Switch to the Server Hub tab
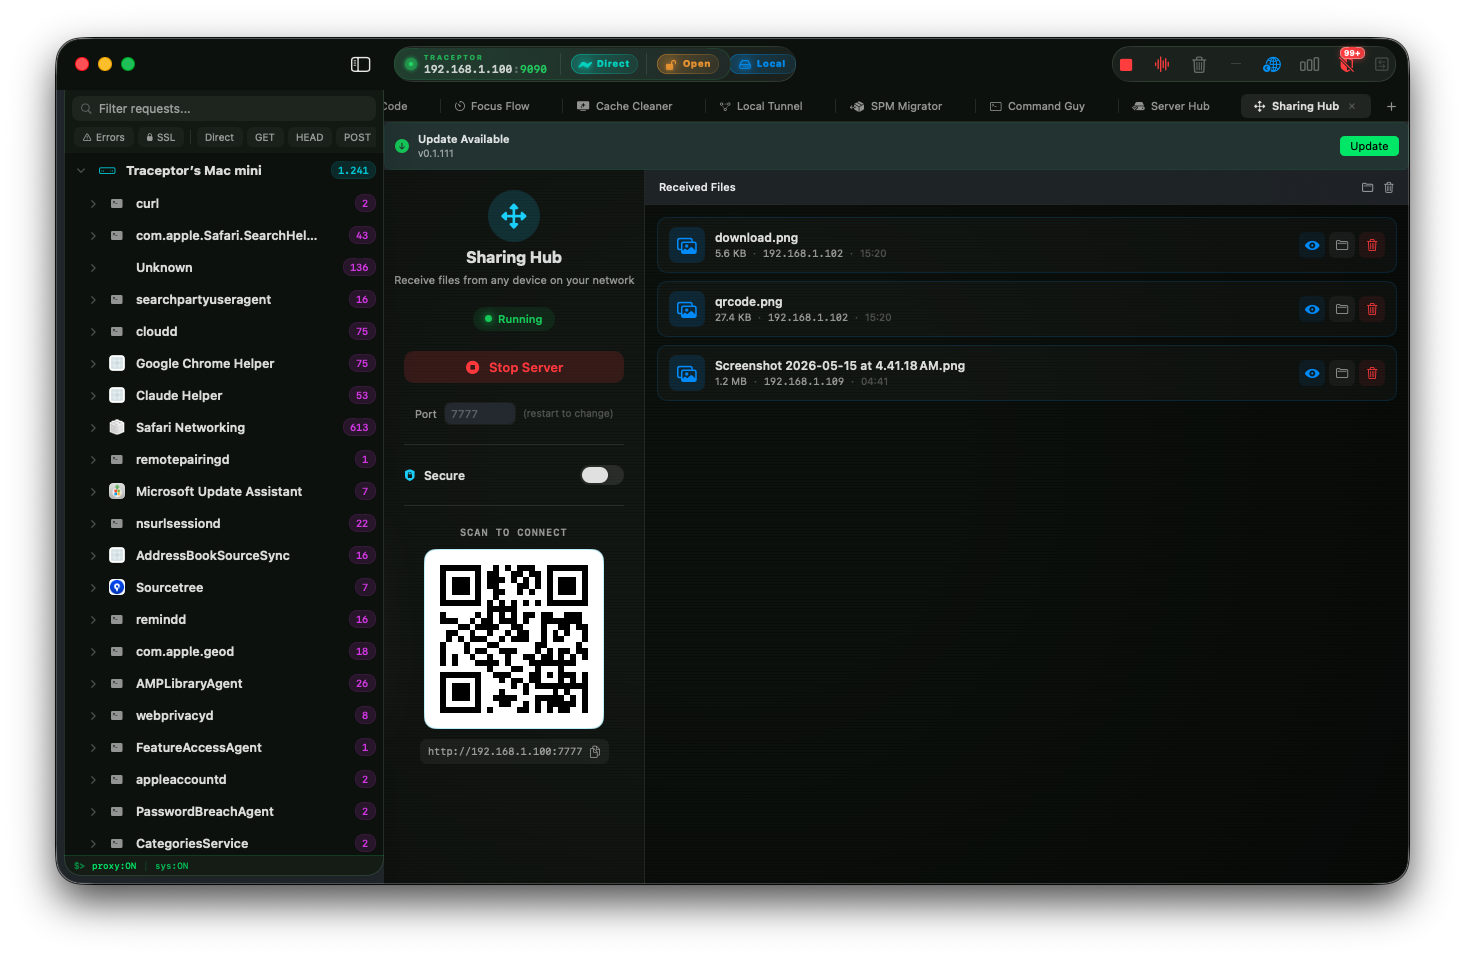Viewport: 1465px width, 958px height. 1171,106
